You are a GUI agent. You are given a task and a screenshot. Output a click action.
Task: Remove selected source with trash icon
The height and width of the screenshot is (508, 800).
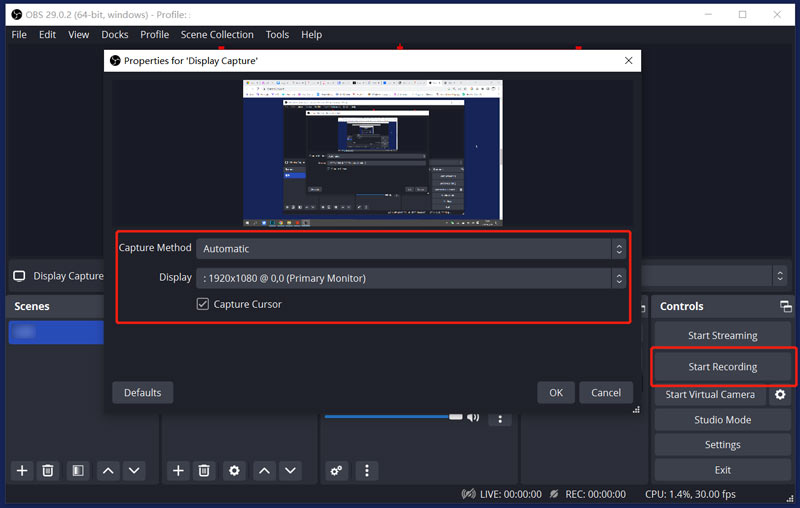(x=204, y=470)
